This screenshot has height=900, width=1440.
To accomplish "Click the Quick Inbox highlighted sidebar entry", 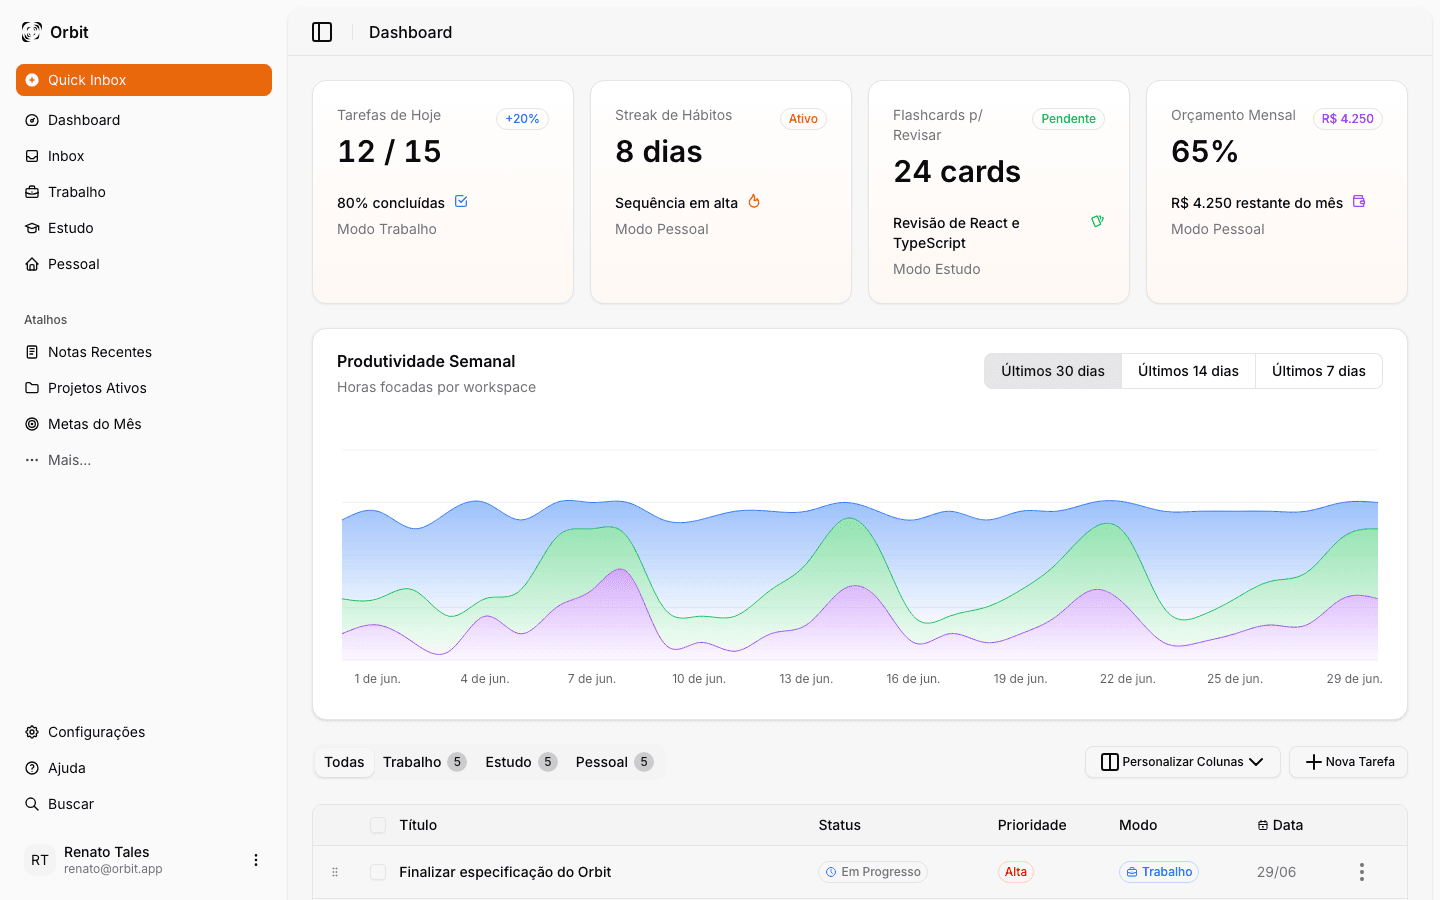I will click(143, 80).
